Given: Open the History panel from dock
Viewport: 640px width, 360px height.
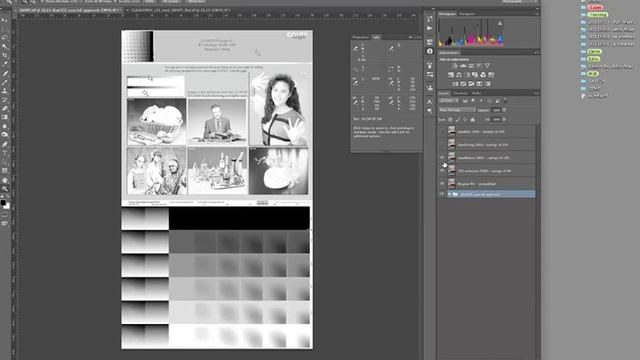Looking at the screenshot, I should pos(429,19).
